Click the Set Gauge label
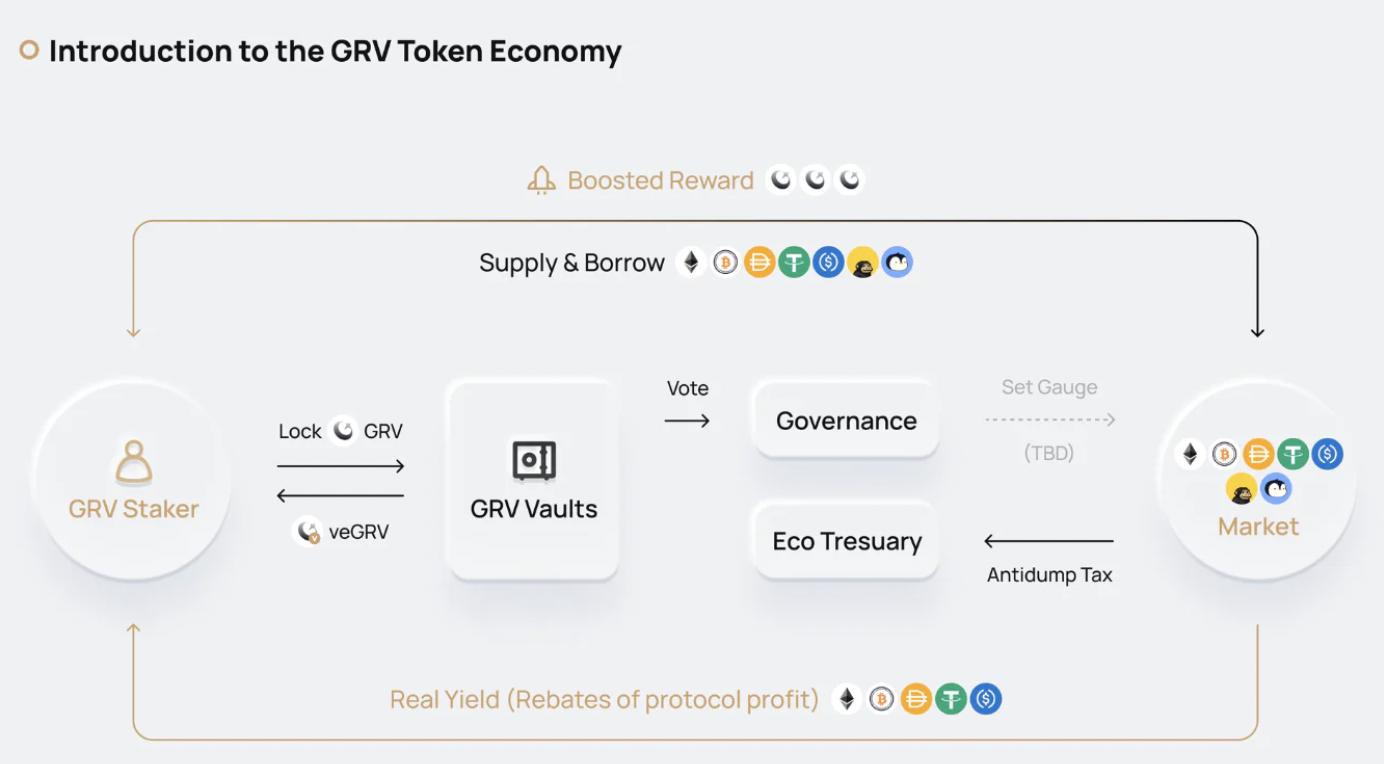 pos(1049,387)
